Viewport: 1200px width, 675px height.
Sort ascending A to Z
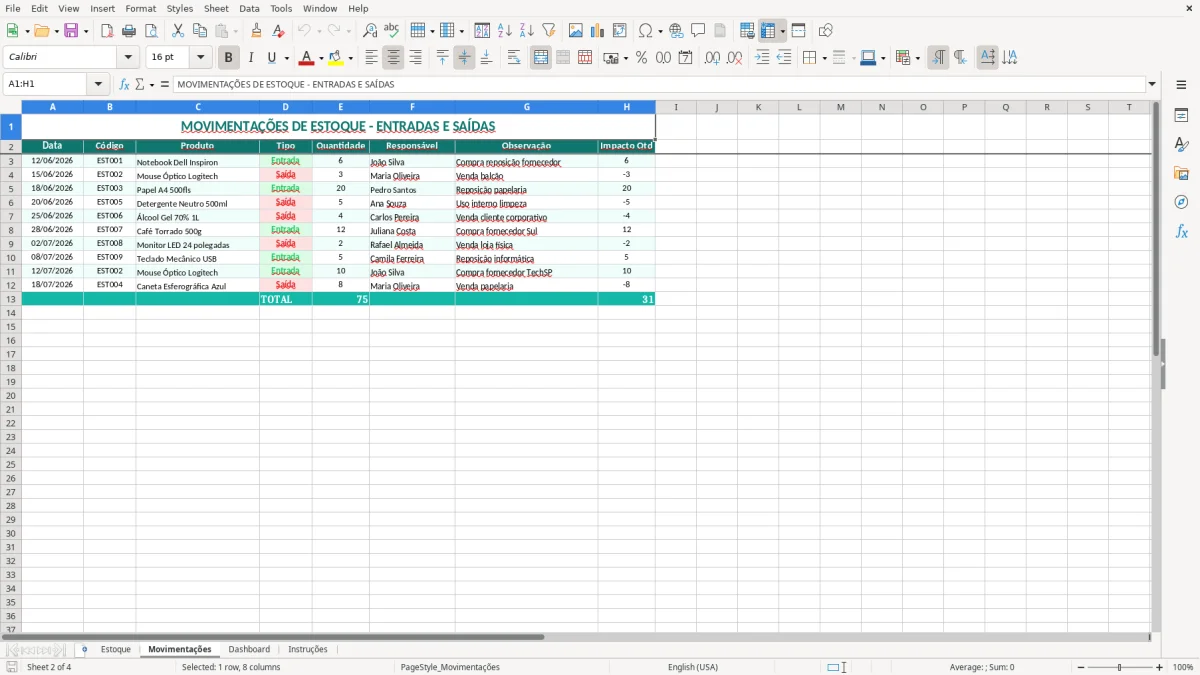coord(505,31)
